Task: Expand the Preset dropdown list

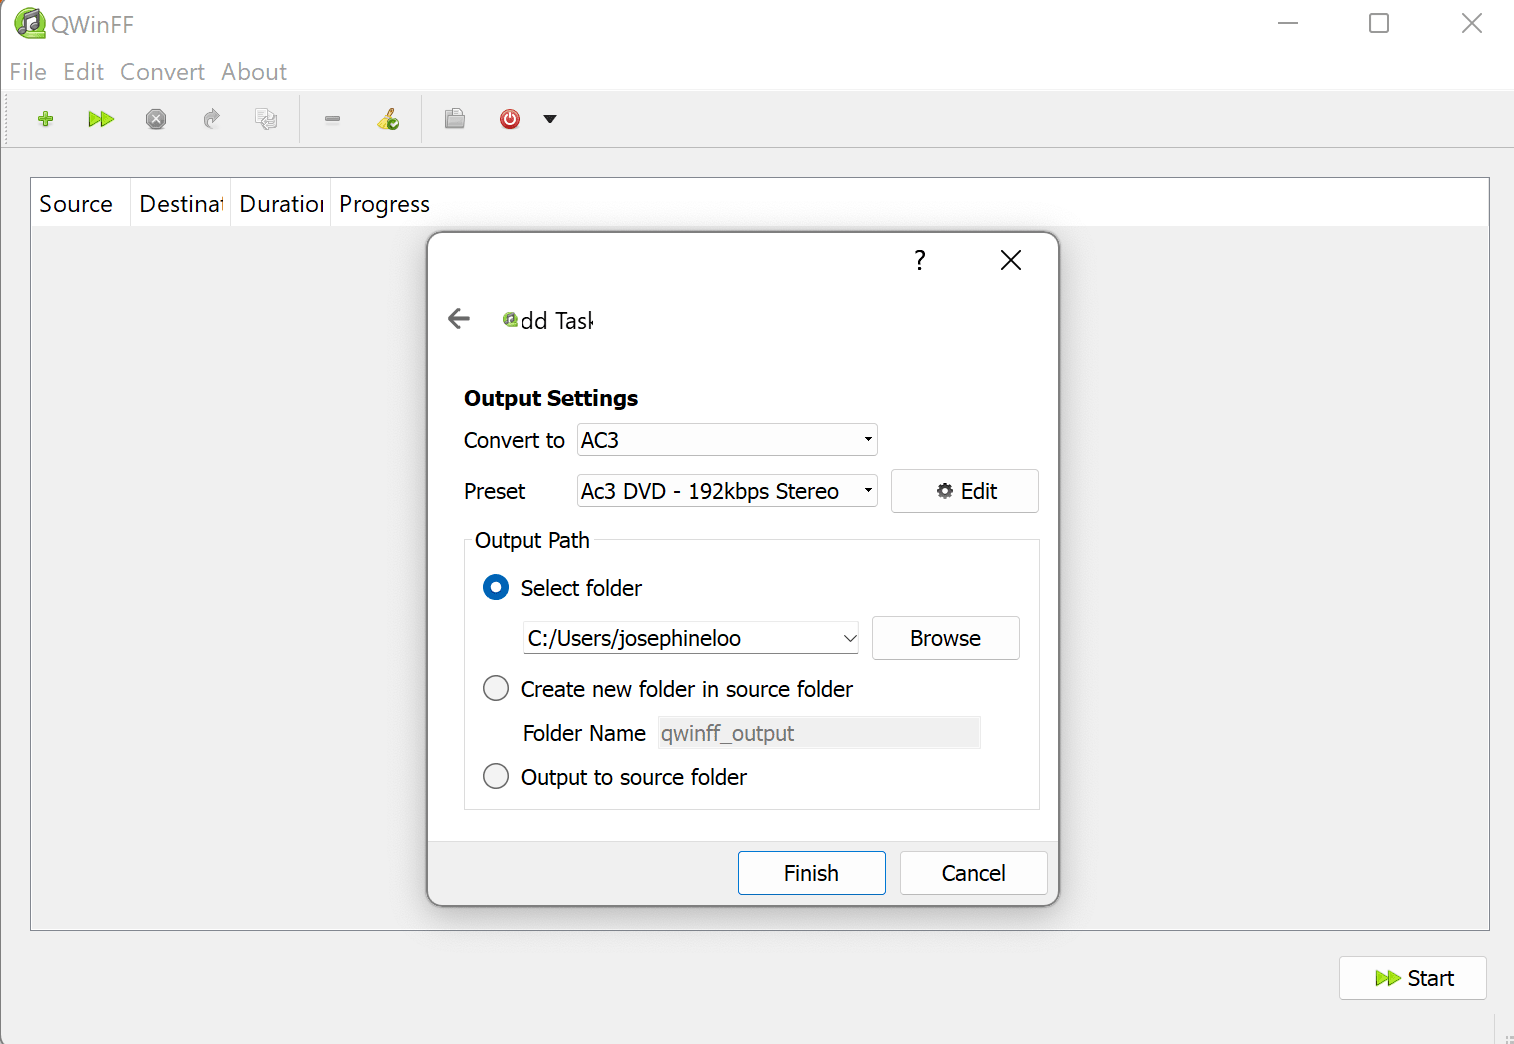Action: tap(727, 491)
